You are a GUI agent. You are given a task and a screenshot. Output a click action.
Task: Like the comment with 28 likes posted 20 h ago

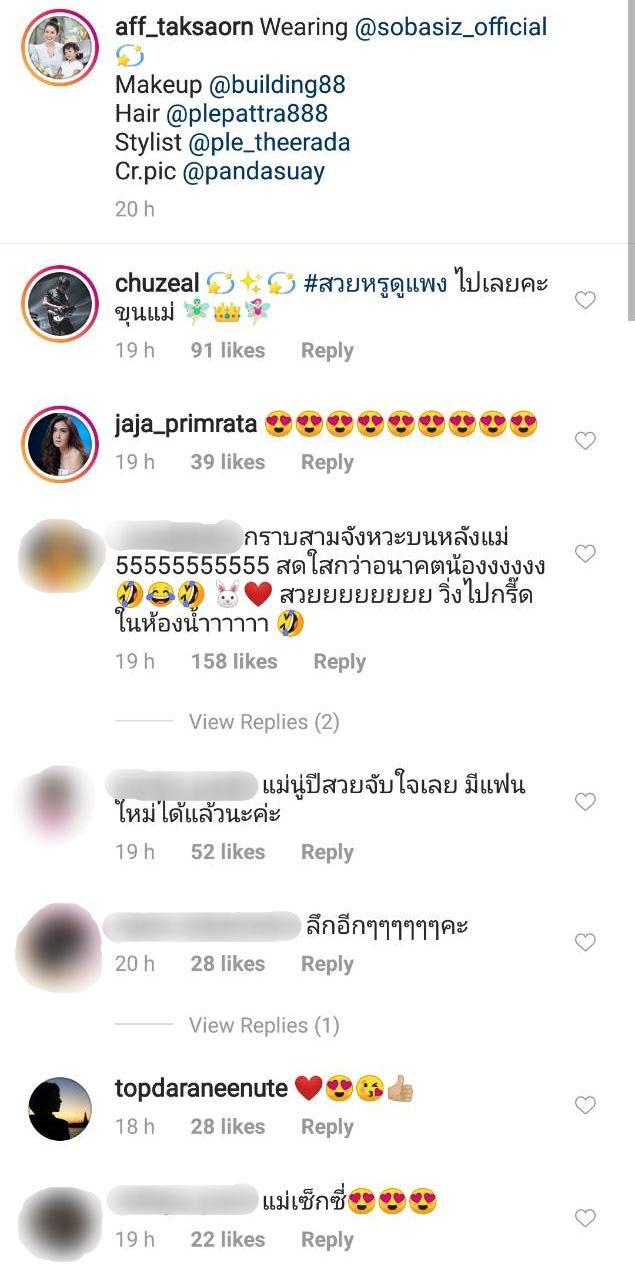click(x=585, y=942)
